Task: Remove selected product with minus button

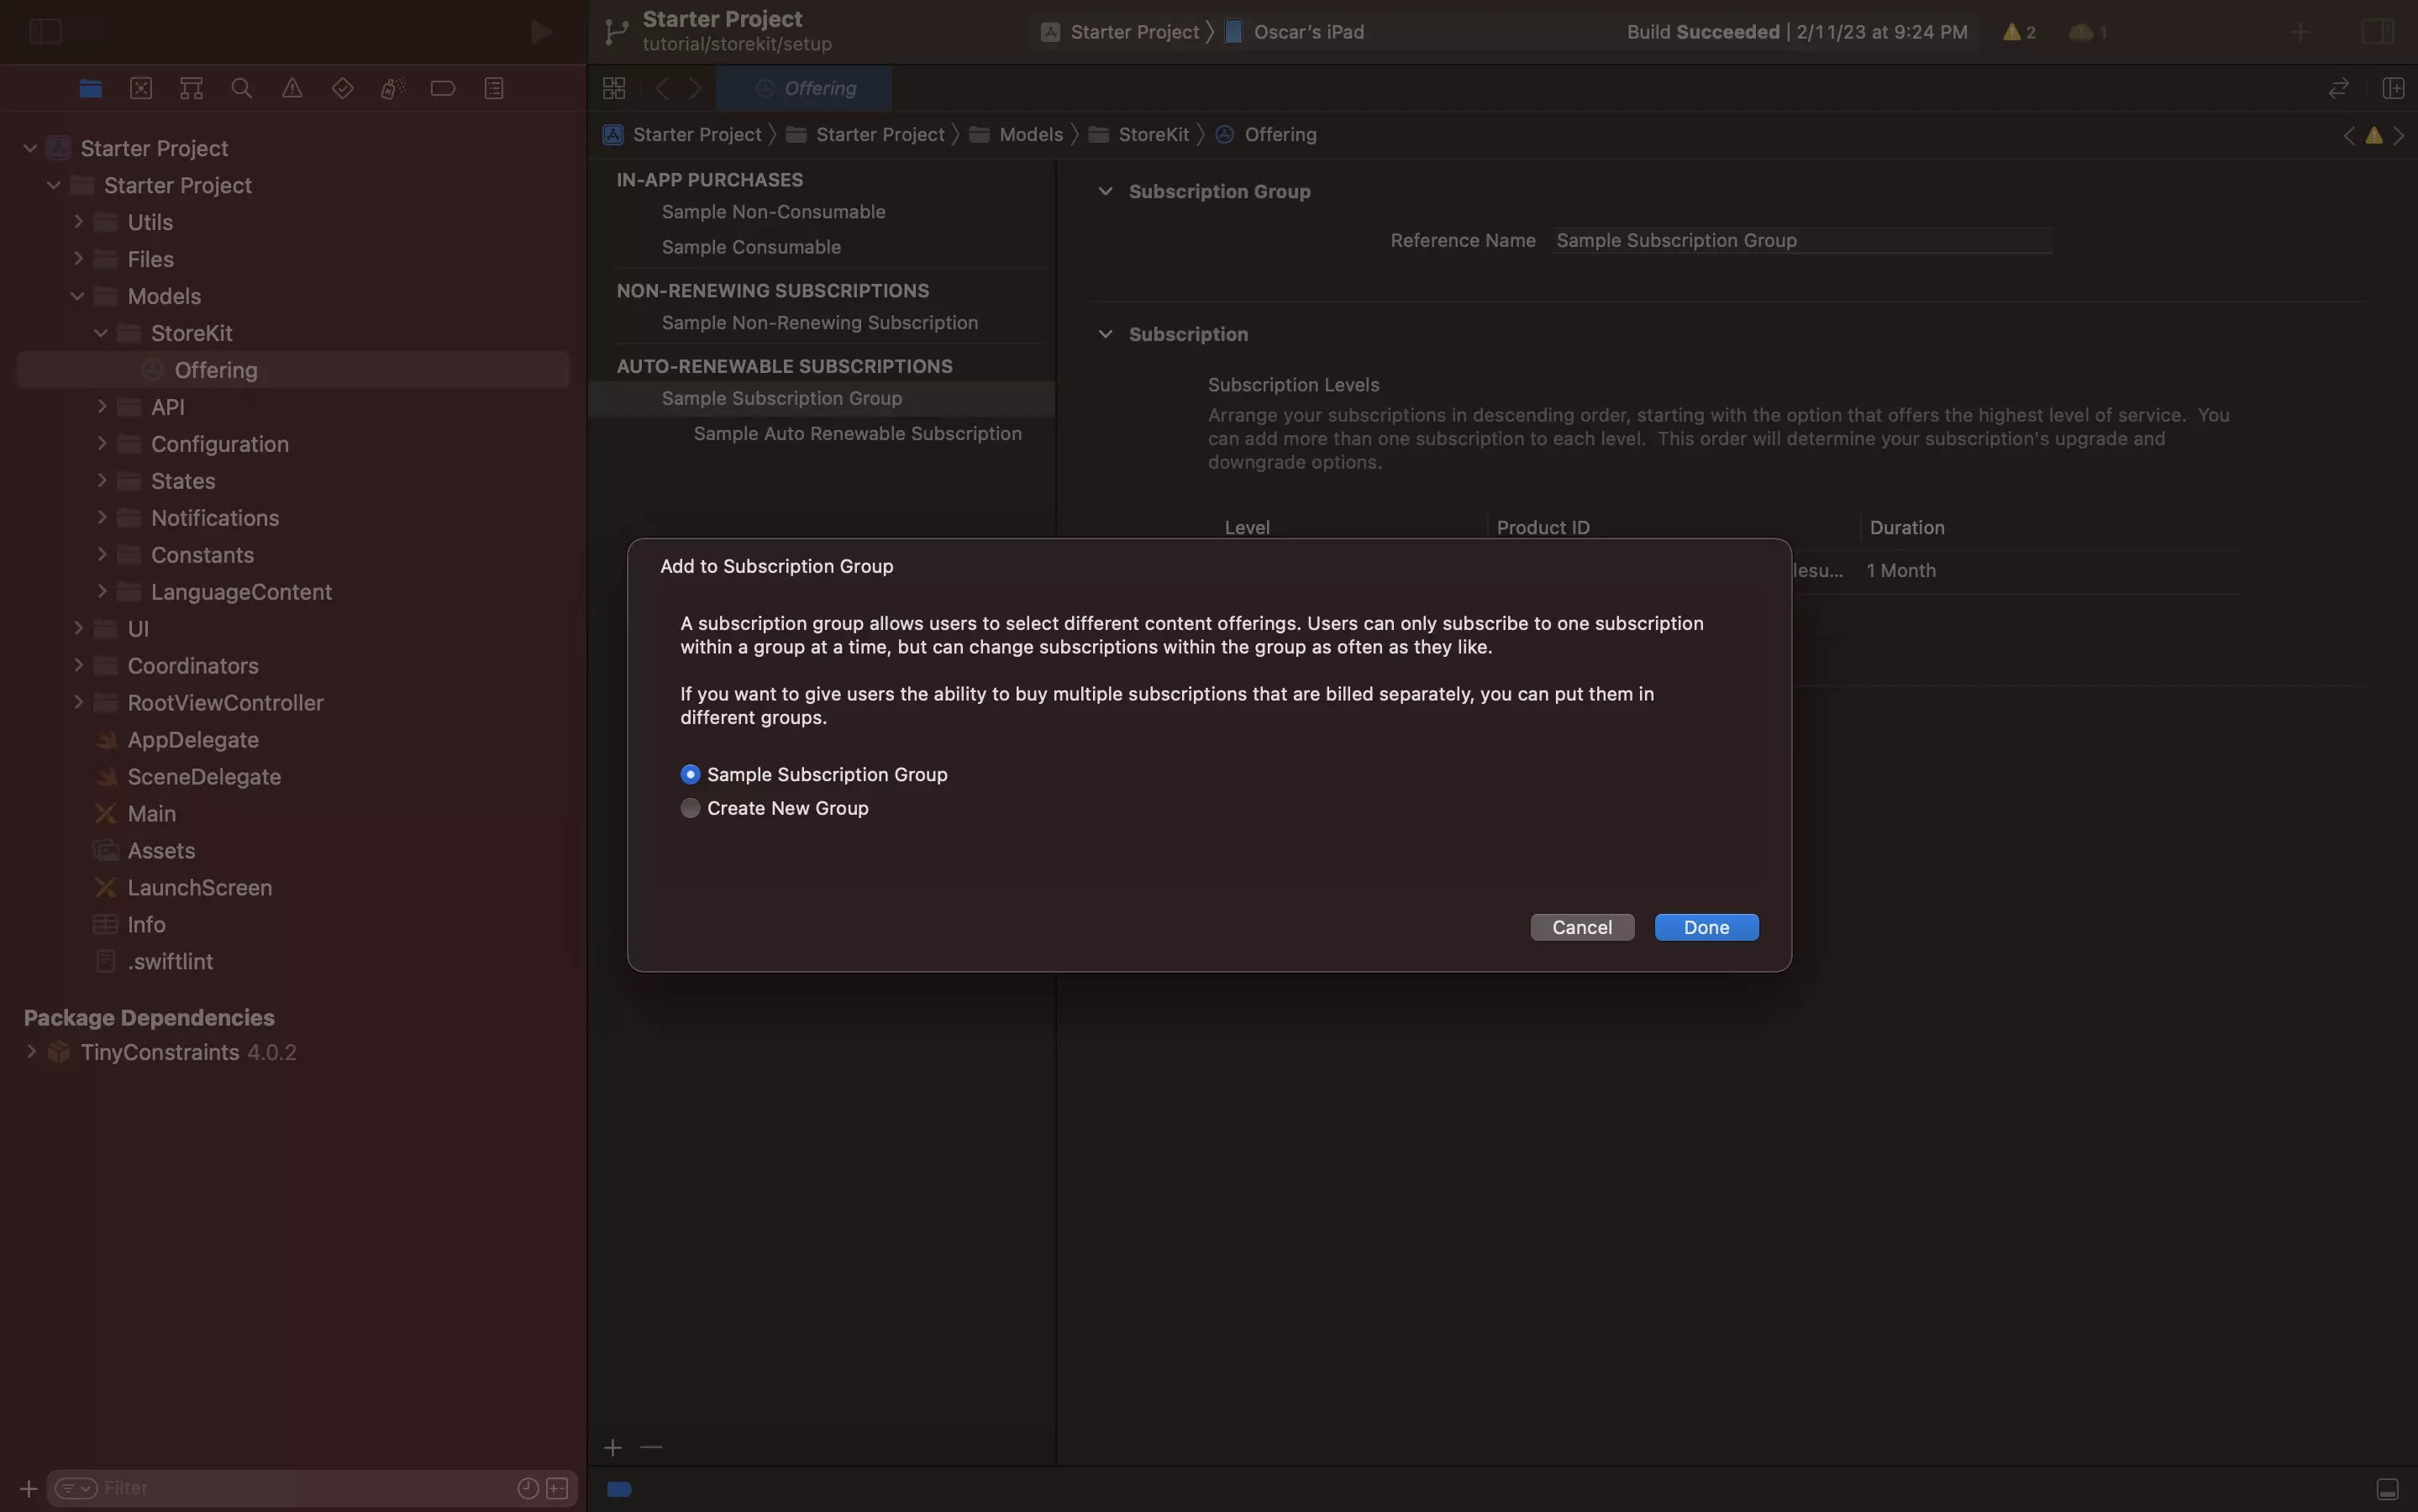Action: [651, 1447]
